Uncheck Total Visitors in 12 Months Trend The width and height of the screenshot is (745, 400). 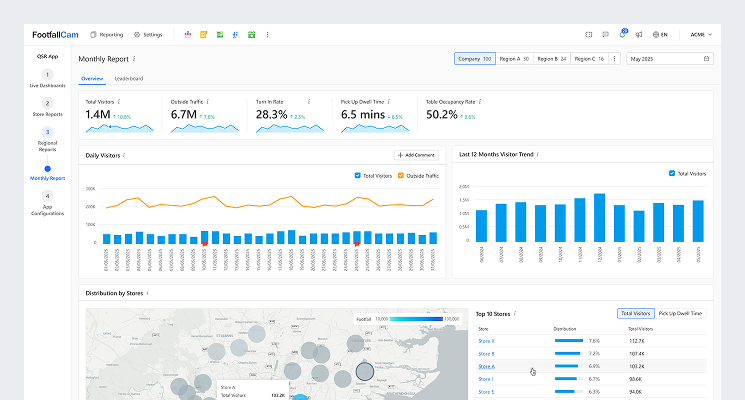click(671, 173)
